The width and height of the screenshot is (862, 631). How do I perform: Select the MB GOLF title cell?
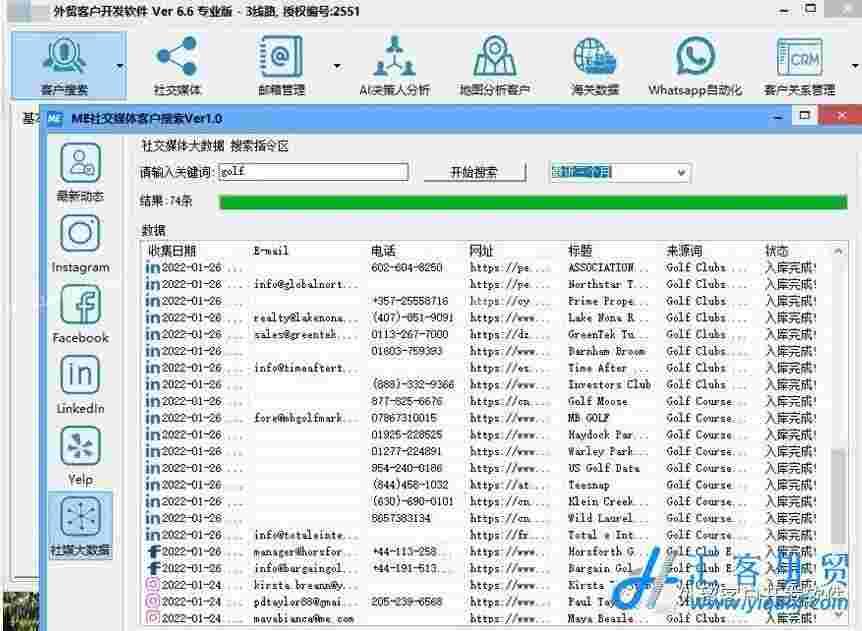coord(588,418)
